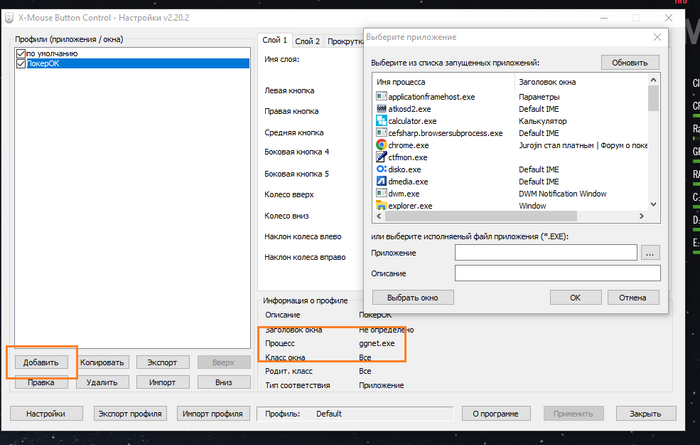
Task: Click the atkosd2.exe process icon
Action: (x=381, y=108)
